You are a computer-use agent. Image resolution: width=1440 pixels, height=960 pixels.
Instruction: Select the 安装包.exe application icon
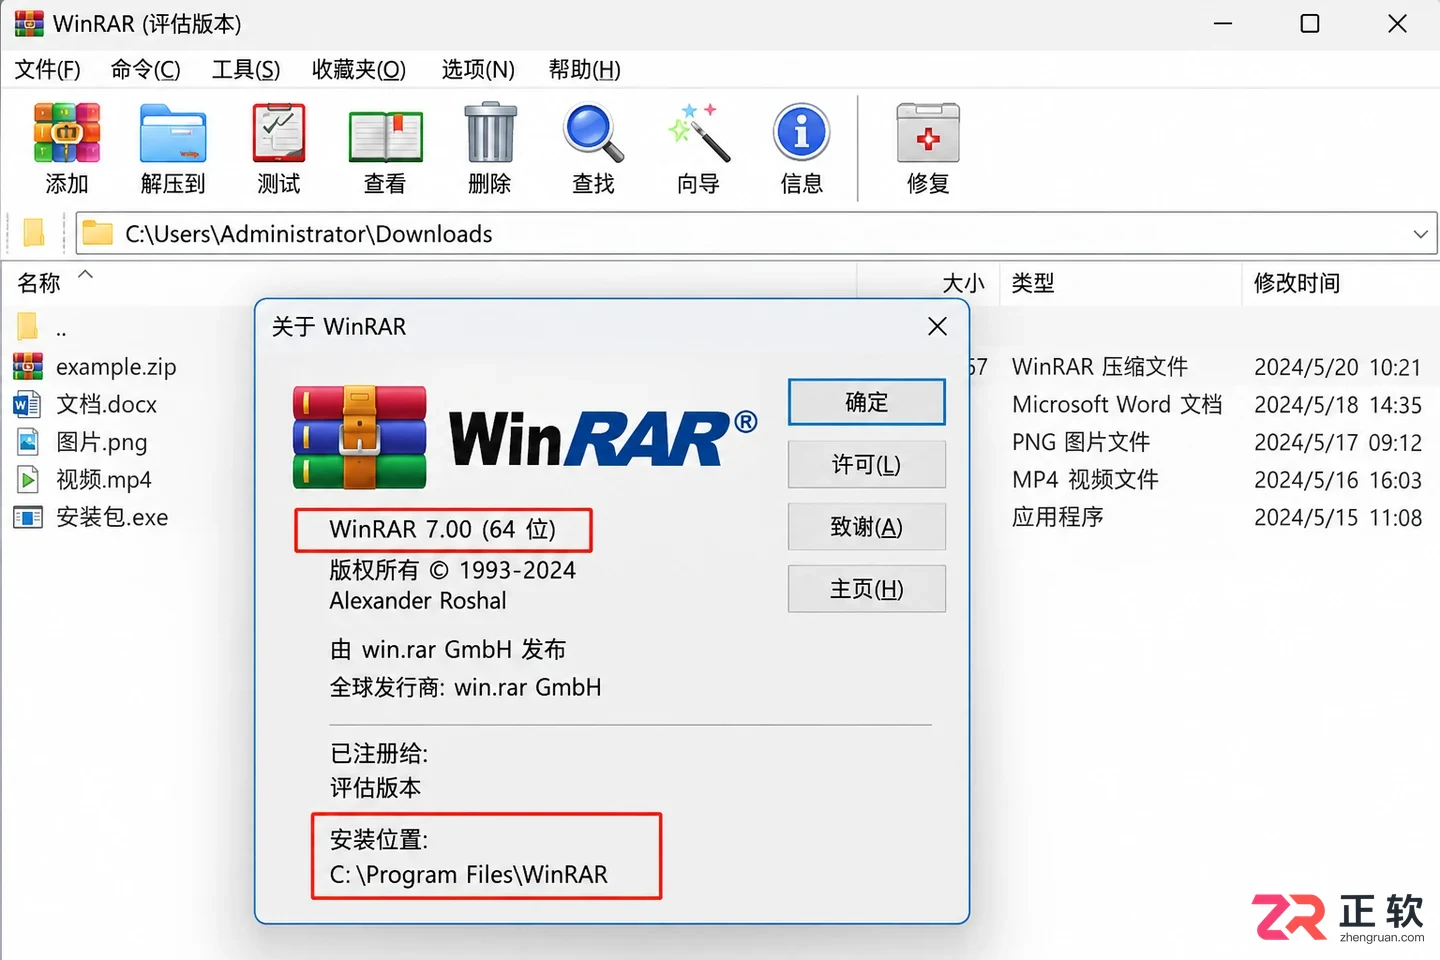pyautogui.click(x=28, y=517)
